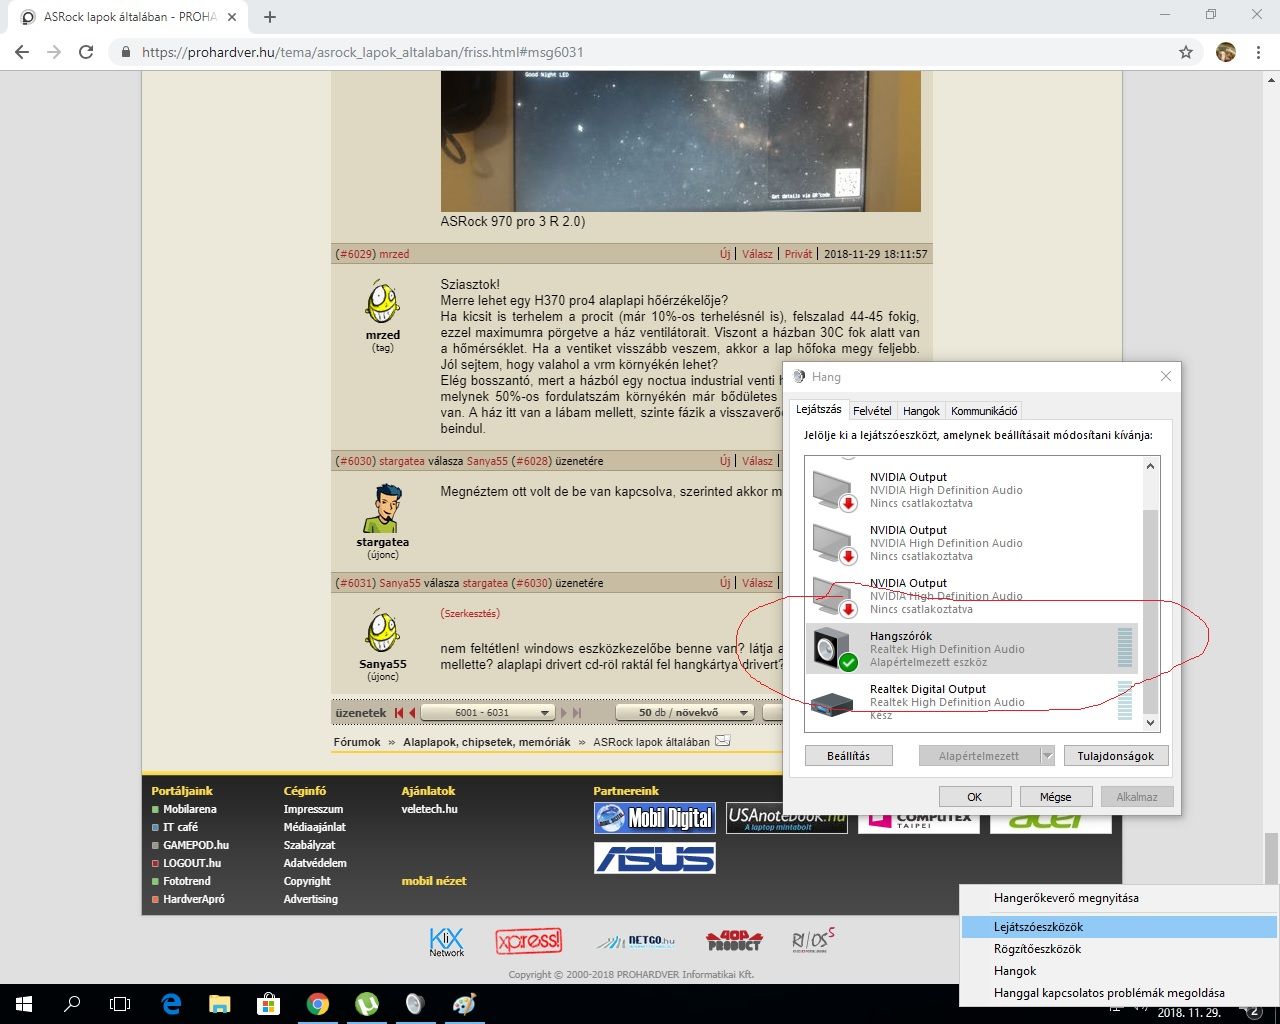This screenshot has height=1024, width=1280.
Task: Click envelope icon beside ASRock lapok általában
Action: [723, 741]
